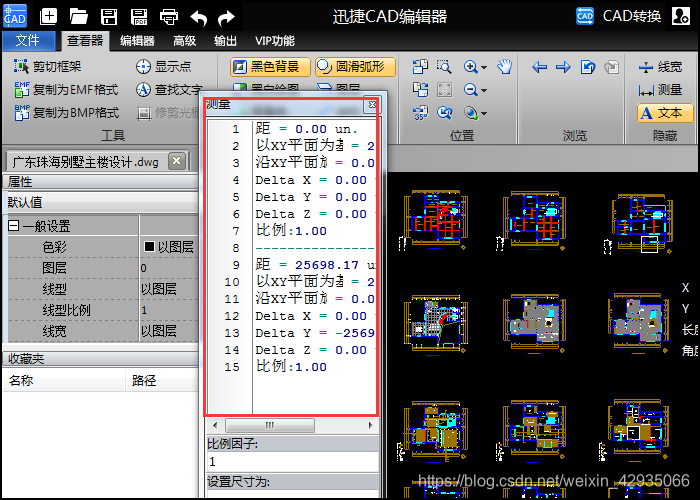Click the zoom in magnifier icon

471,67
